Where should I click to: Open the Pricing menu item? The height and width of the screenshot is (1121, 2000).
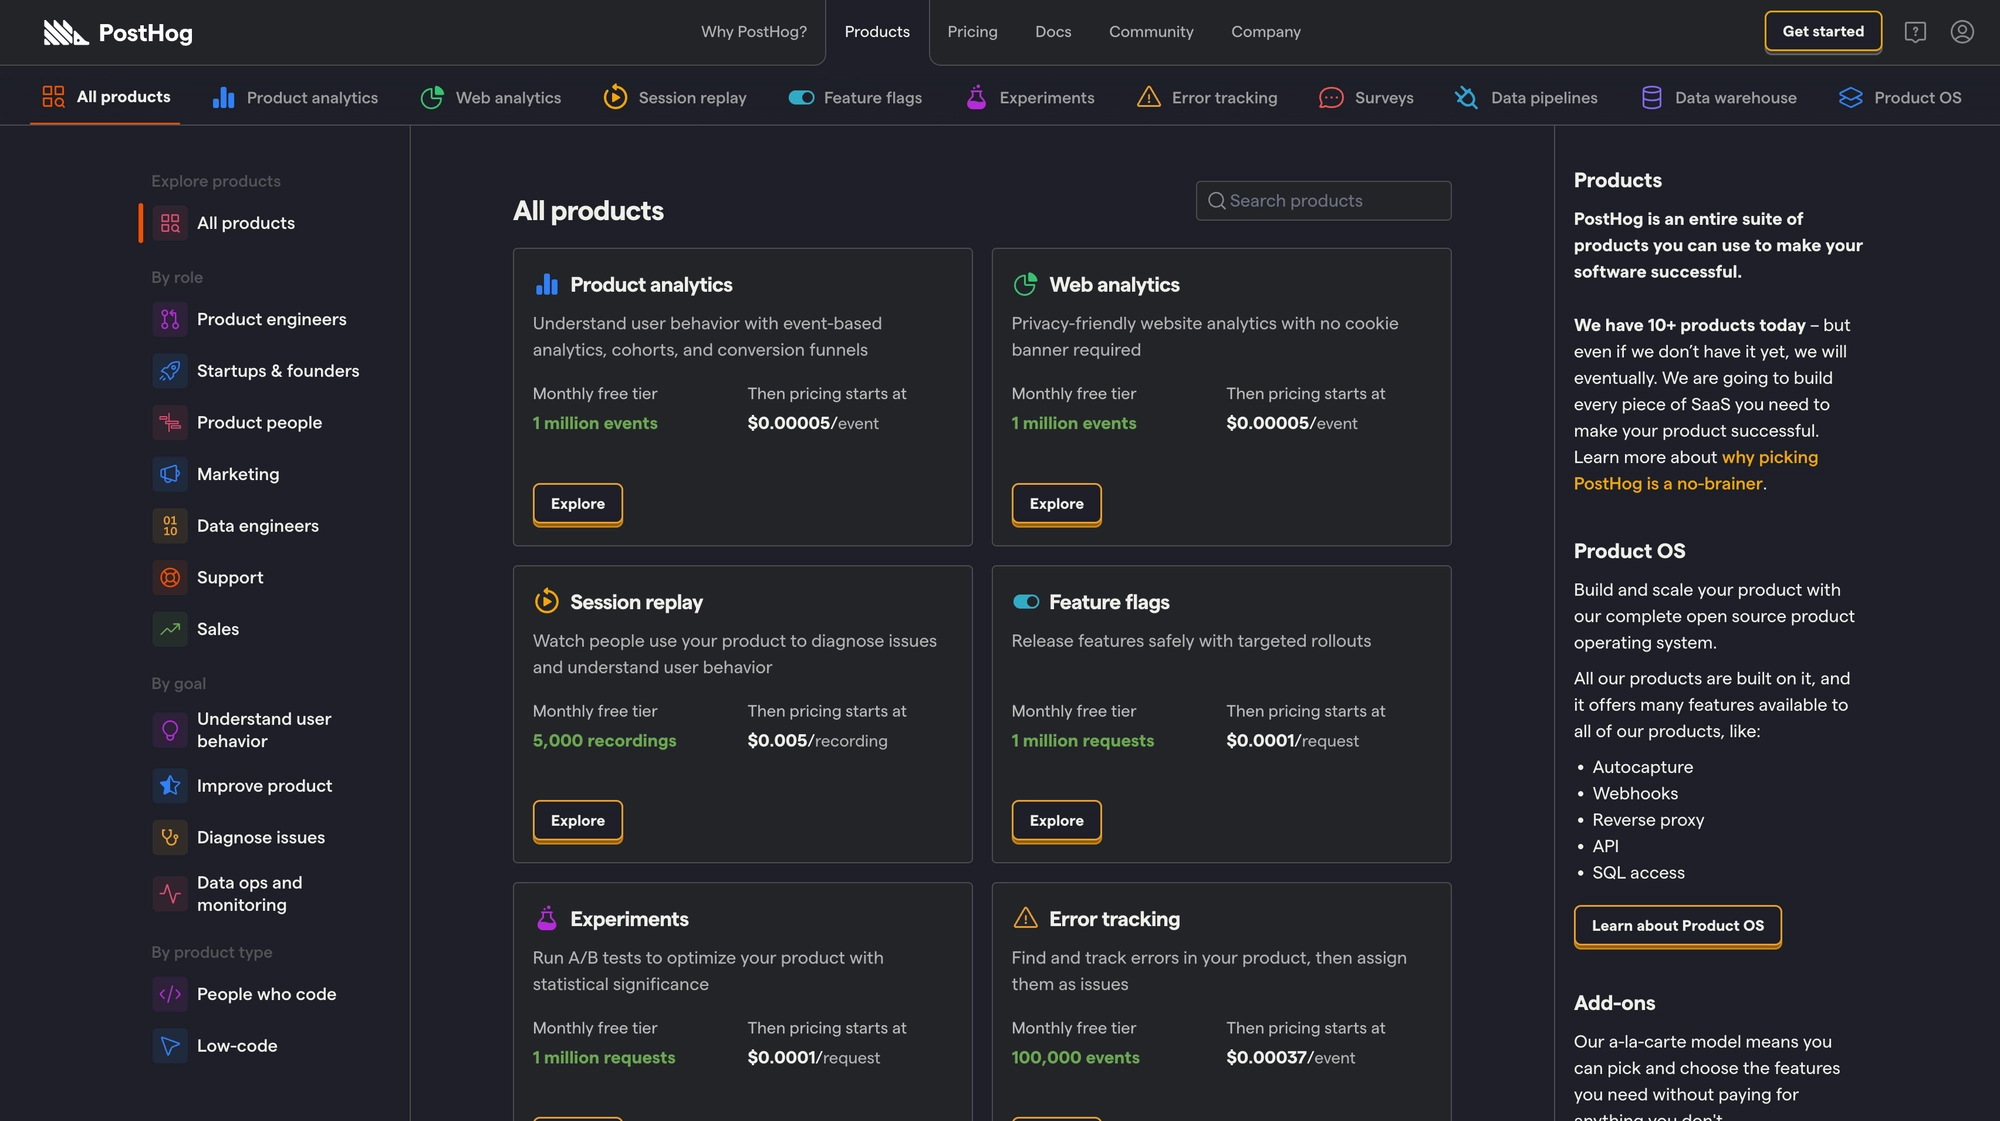[972, 32]
